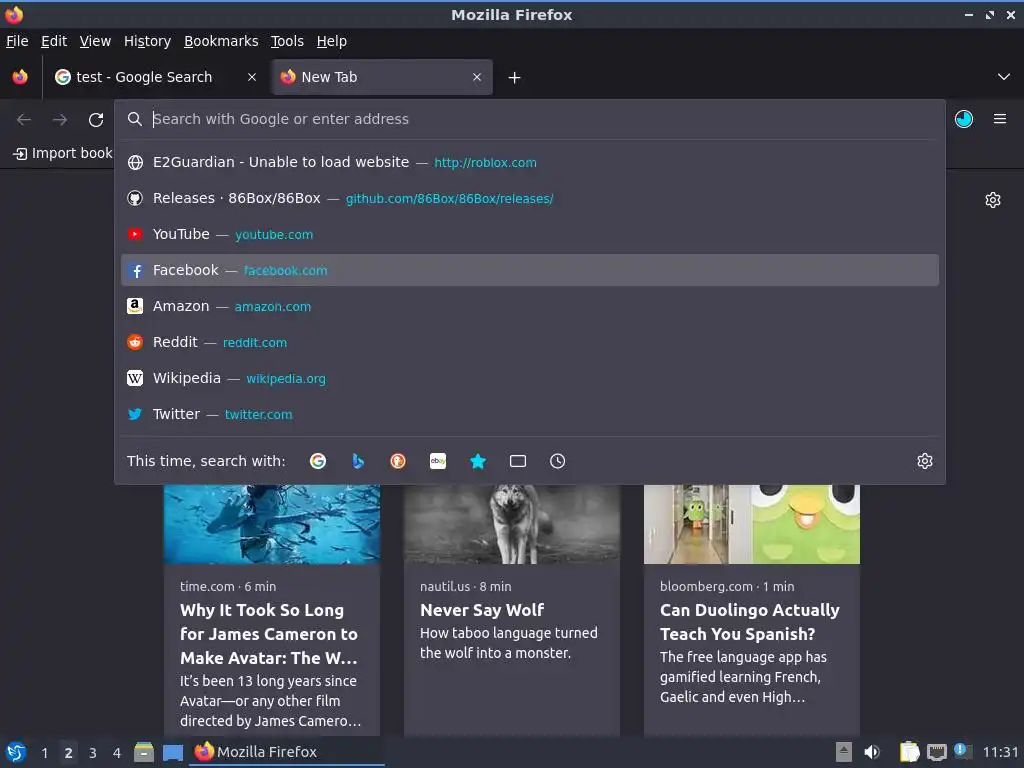Viewport: 1024px width, 768px height.
Task: Search this time with Google icon
Action: pos(318,461)
